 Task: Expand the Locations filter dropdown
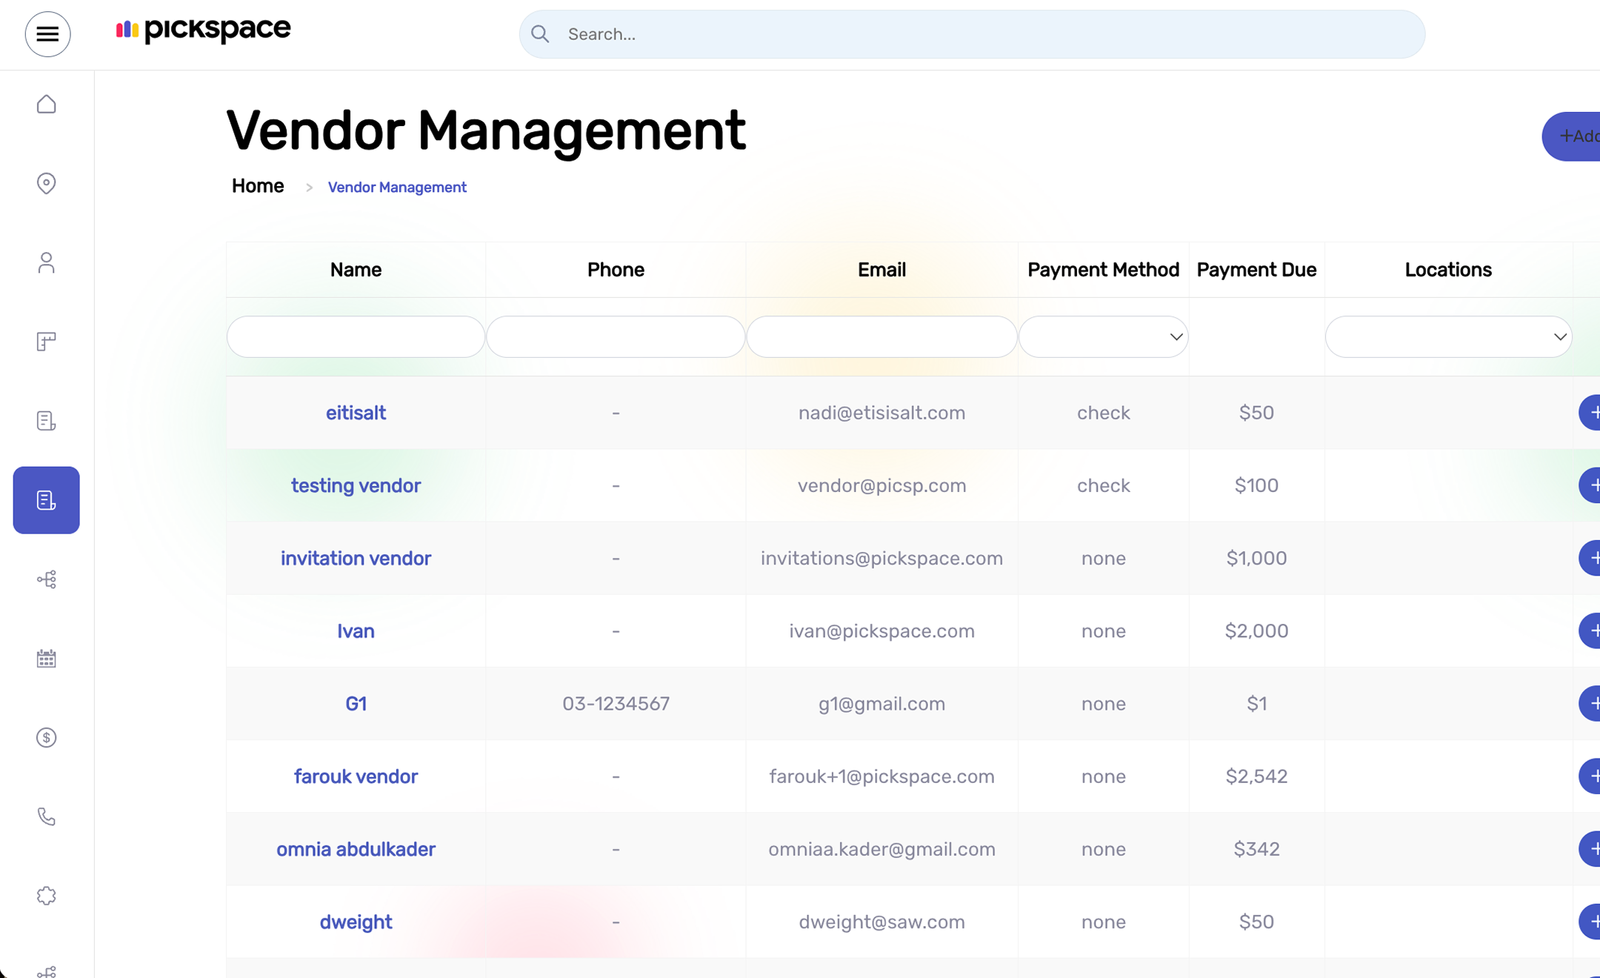pos(1447,337)
